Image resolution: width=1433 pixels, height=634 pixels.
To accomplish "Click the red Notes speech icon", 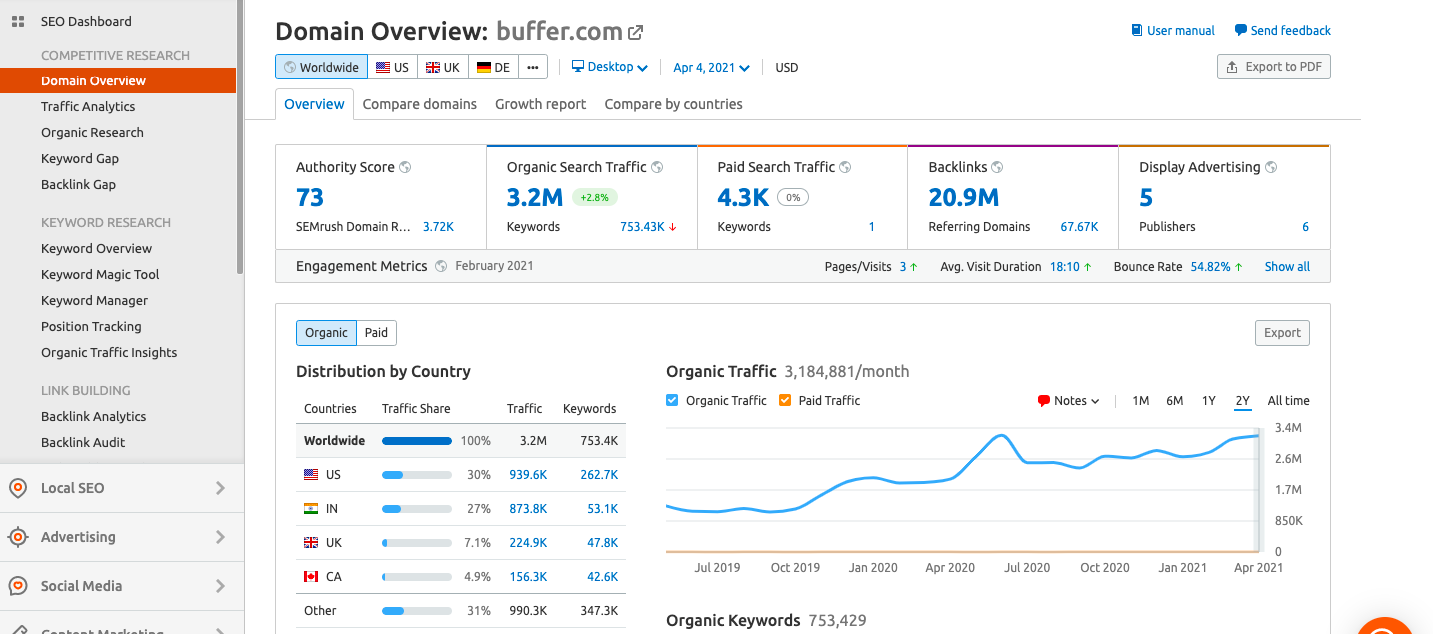I will [x=1044, y=401].
